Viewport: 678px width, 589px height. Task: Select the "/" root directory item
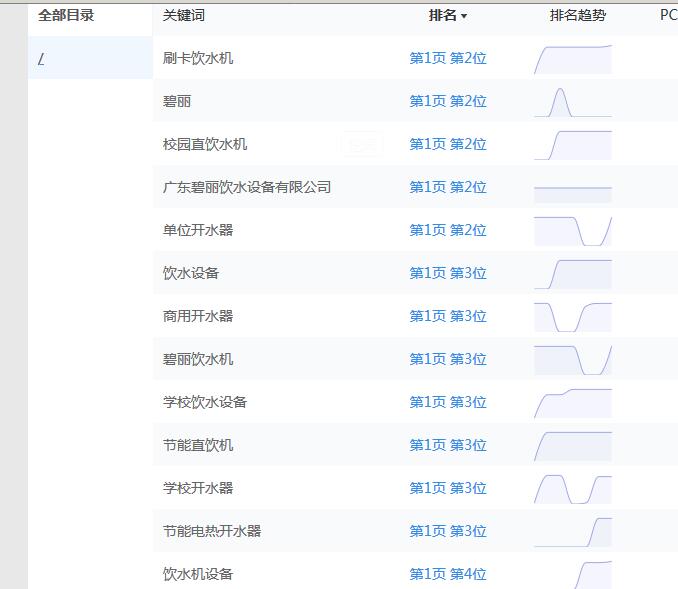(x=90, y=58)
